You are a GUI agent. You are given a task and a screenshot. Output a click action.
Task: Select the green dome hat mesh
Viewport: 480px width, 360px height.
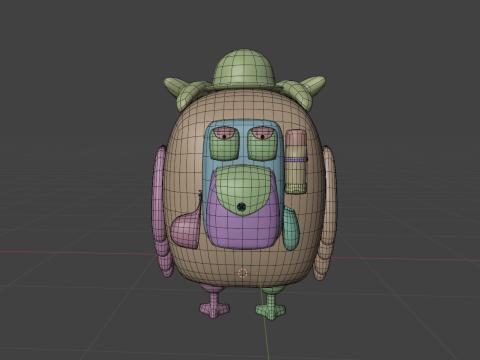coord(244,69)
